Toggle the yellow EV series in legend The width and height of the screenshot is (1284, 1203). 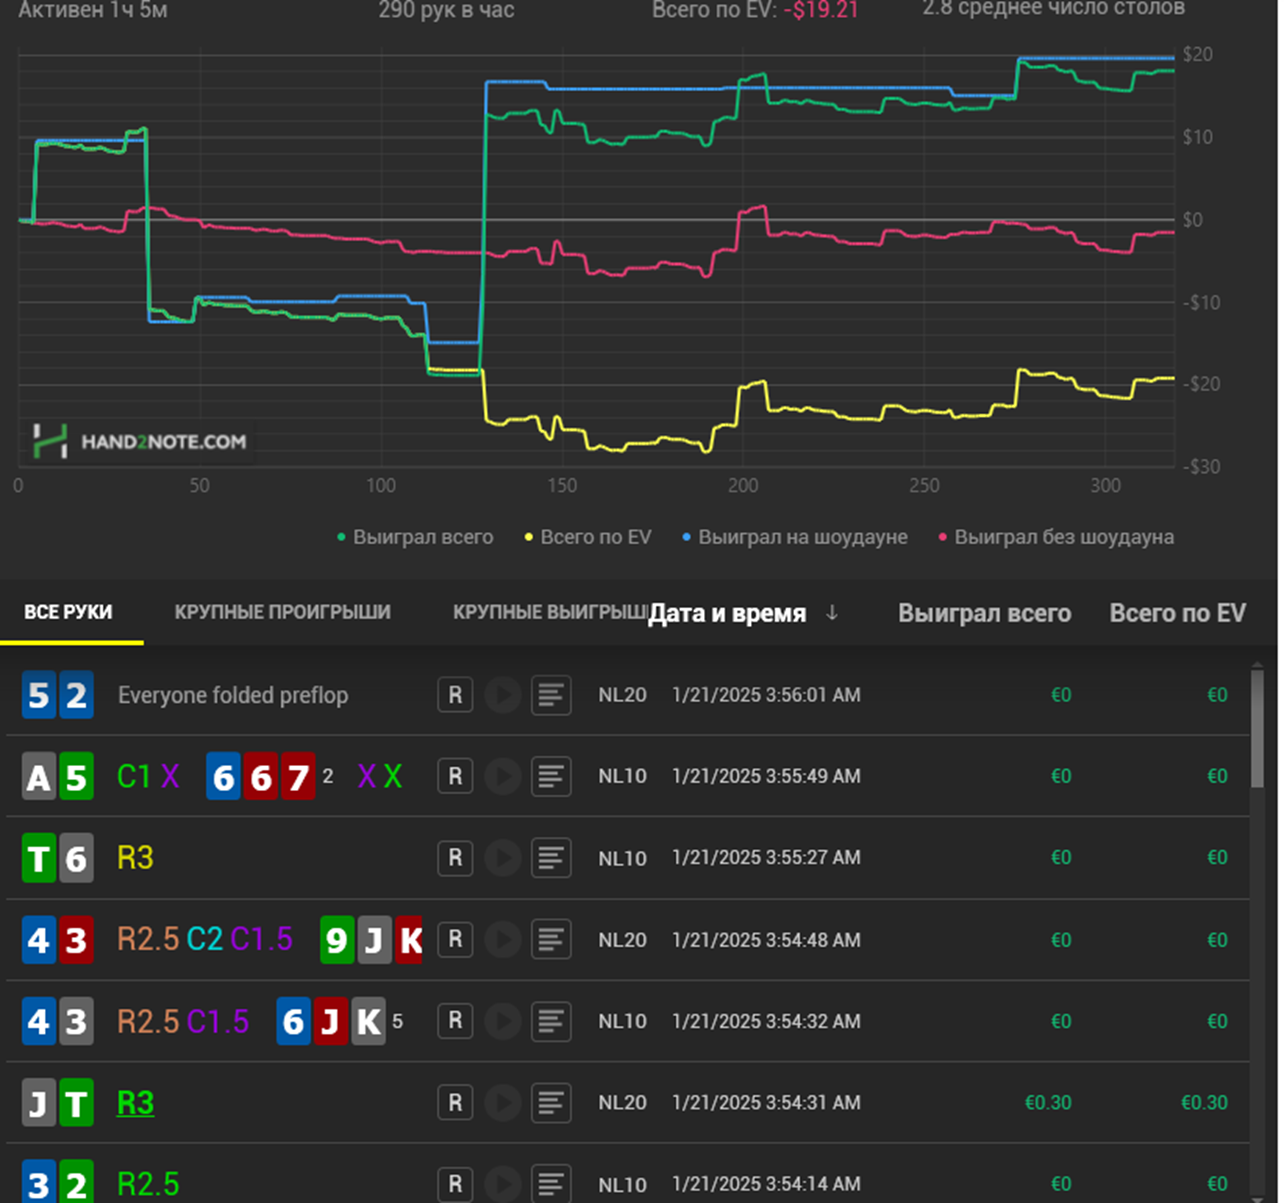click(x=588, y=537)
